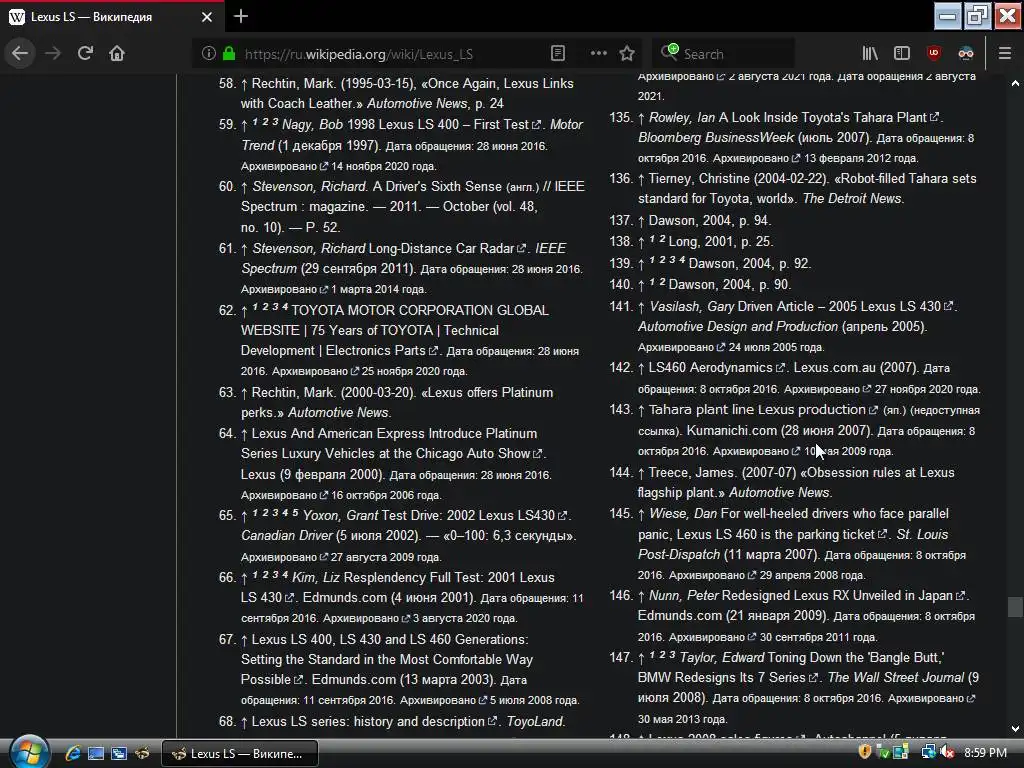
Task: Open TOYOTA MOTOR CORPORATION GLOBAL WEBSITE link
Action: (x=395, y=330)
